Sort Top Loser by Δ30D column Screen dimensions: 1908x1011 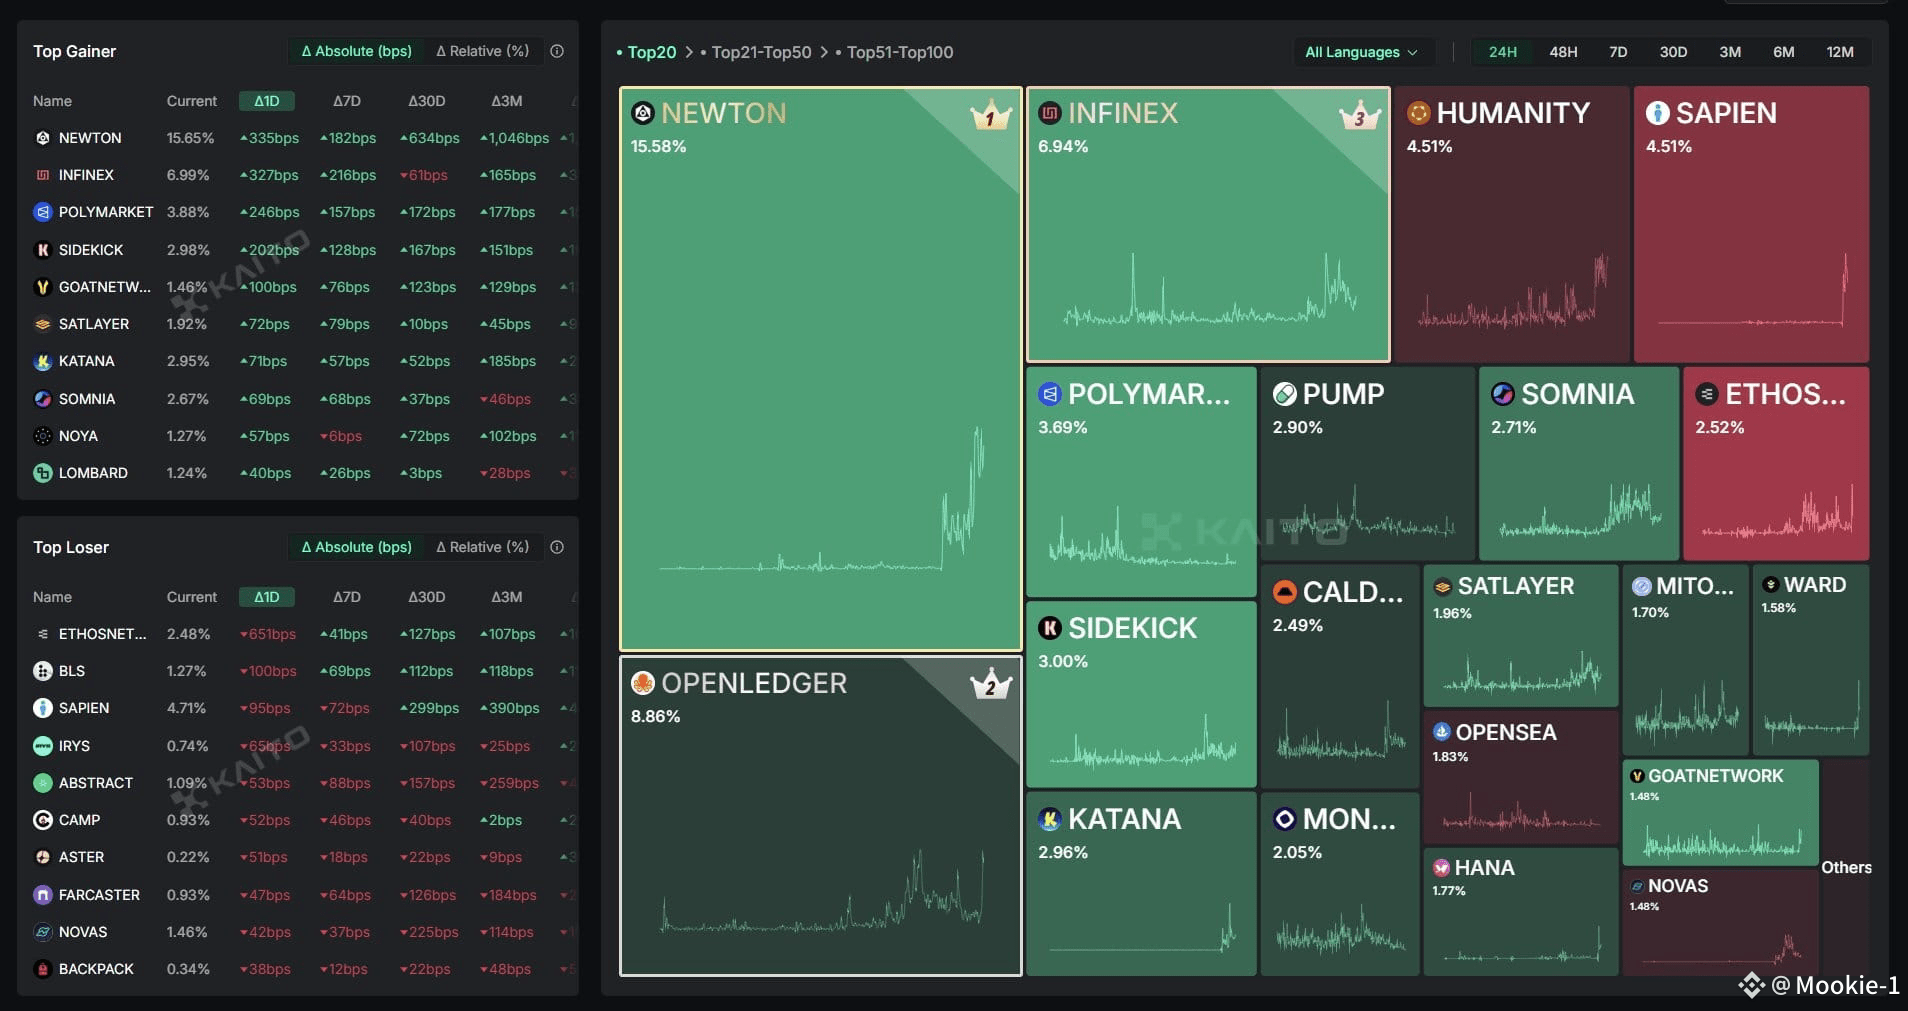(x=427, y=597)
